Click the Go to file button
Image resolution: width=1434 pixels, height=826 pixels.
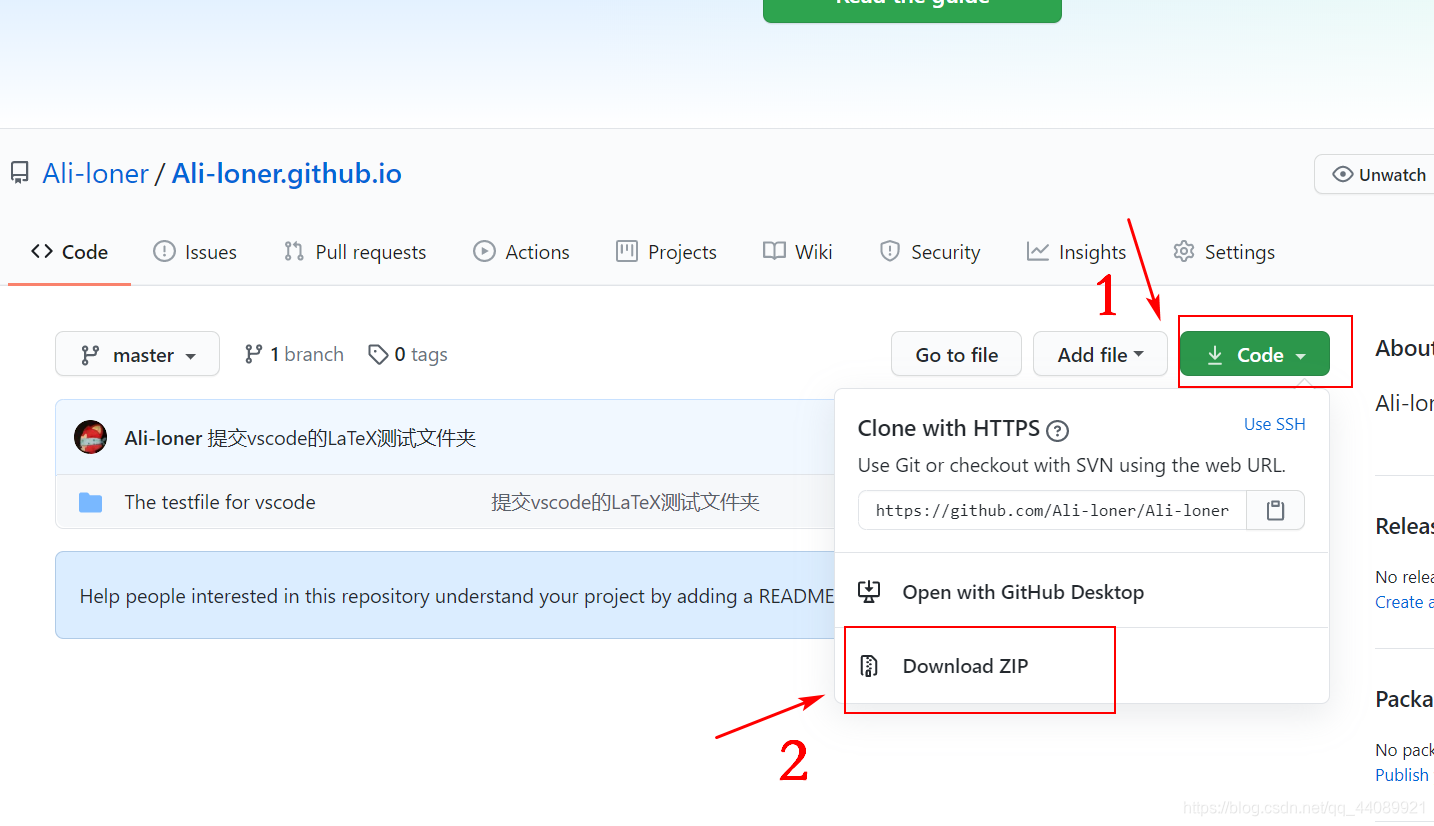[x=956, y=354]
